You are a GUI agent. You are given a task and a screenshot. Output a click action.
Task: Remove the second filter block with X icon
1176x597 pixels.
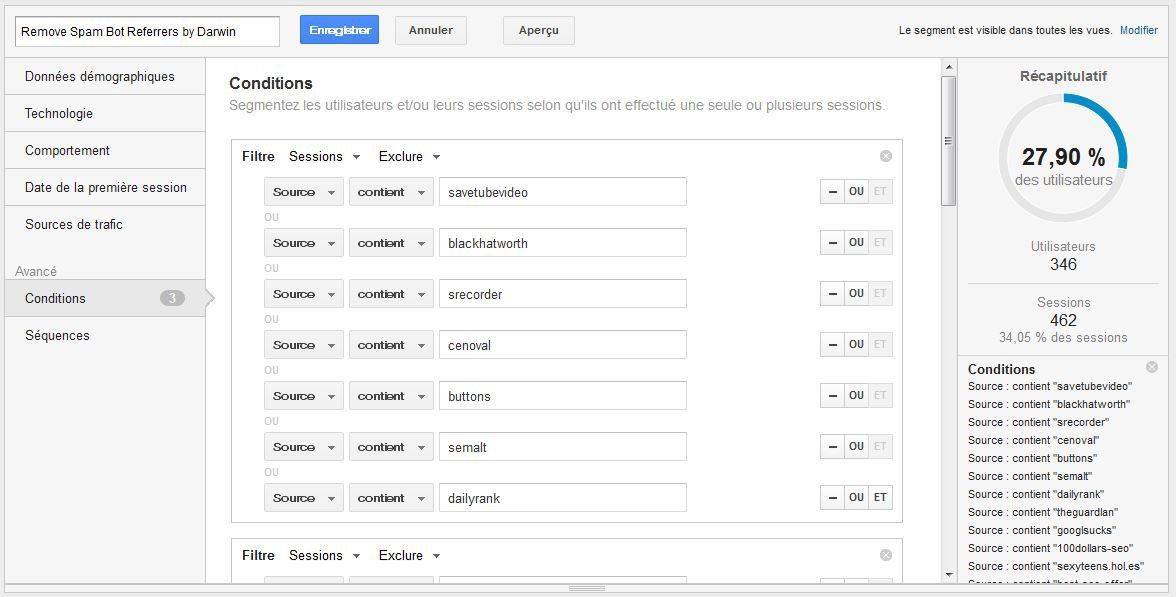pyautogui.click(x=885, y=555)
